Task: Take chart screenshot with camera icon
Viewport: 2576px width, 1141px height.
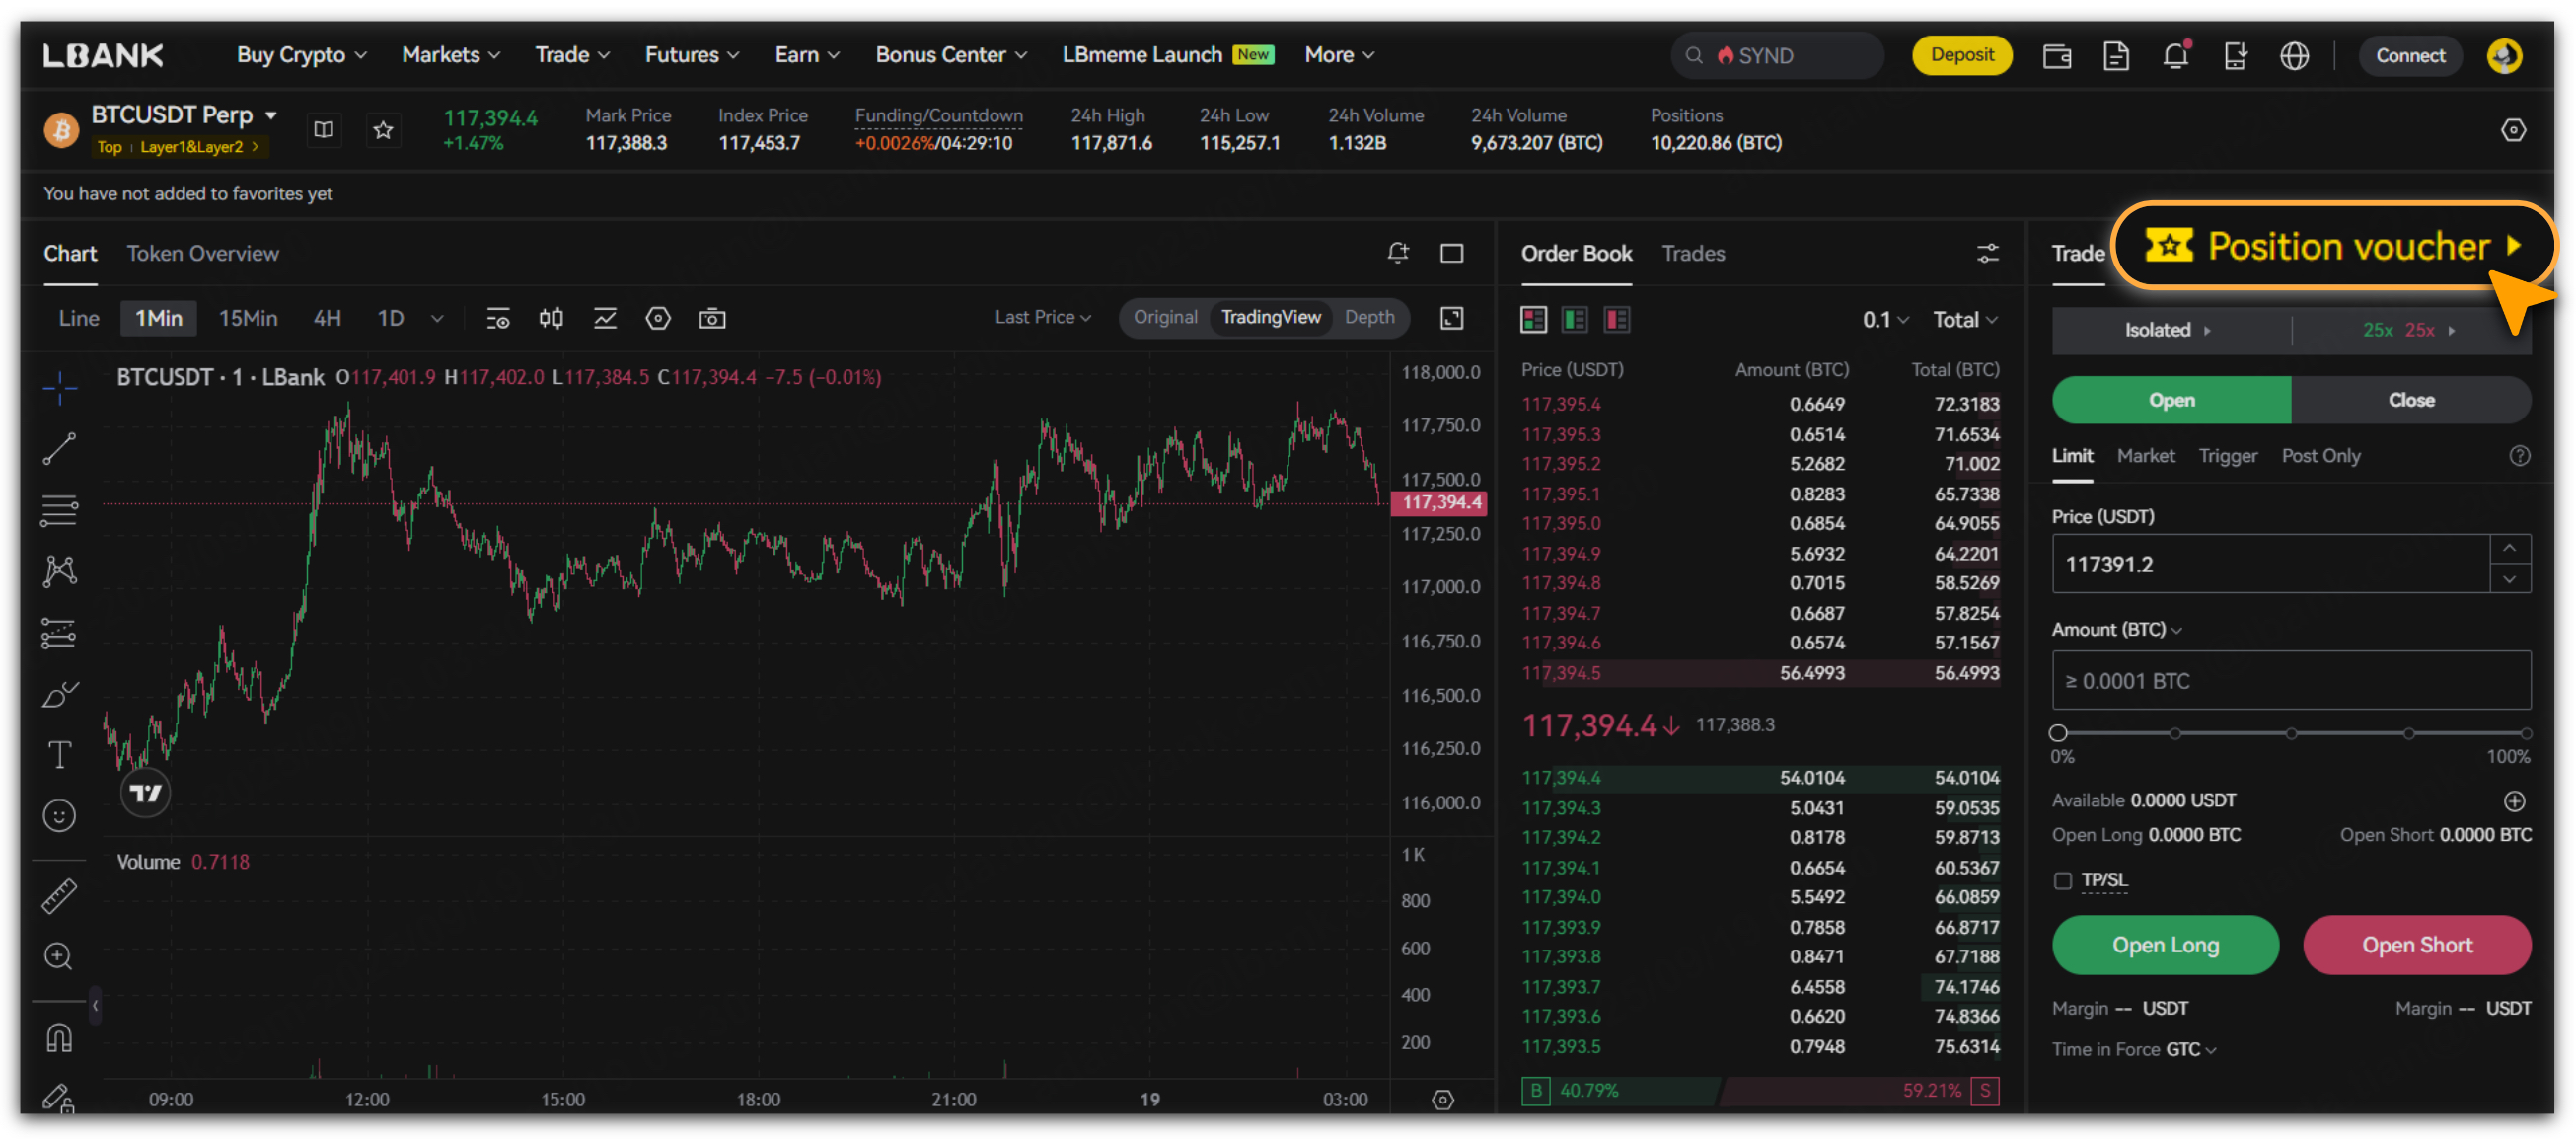Action: click(x=711, y=318)
